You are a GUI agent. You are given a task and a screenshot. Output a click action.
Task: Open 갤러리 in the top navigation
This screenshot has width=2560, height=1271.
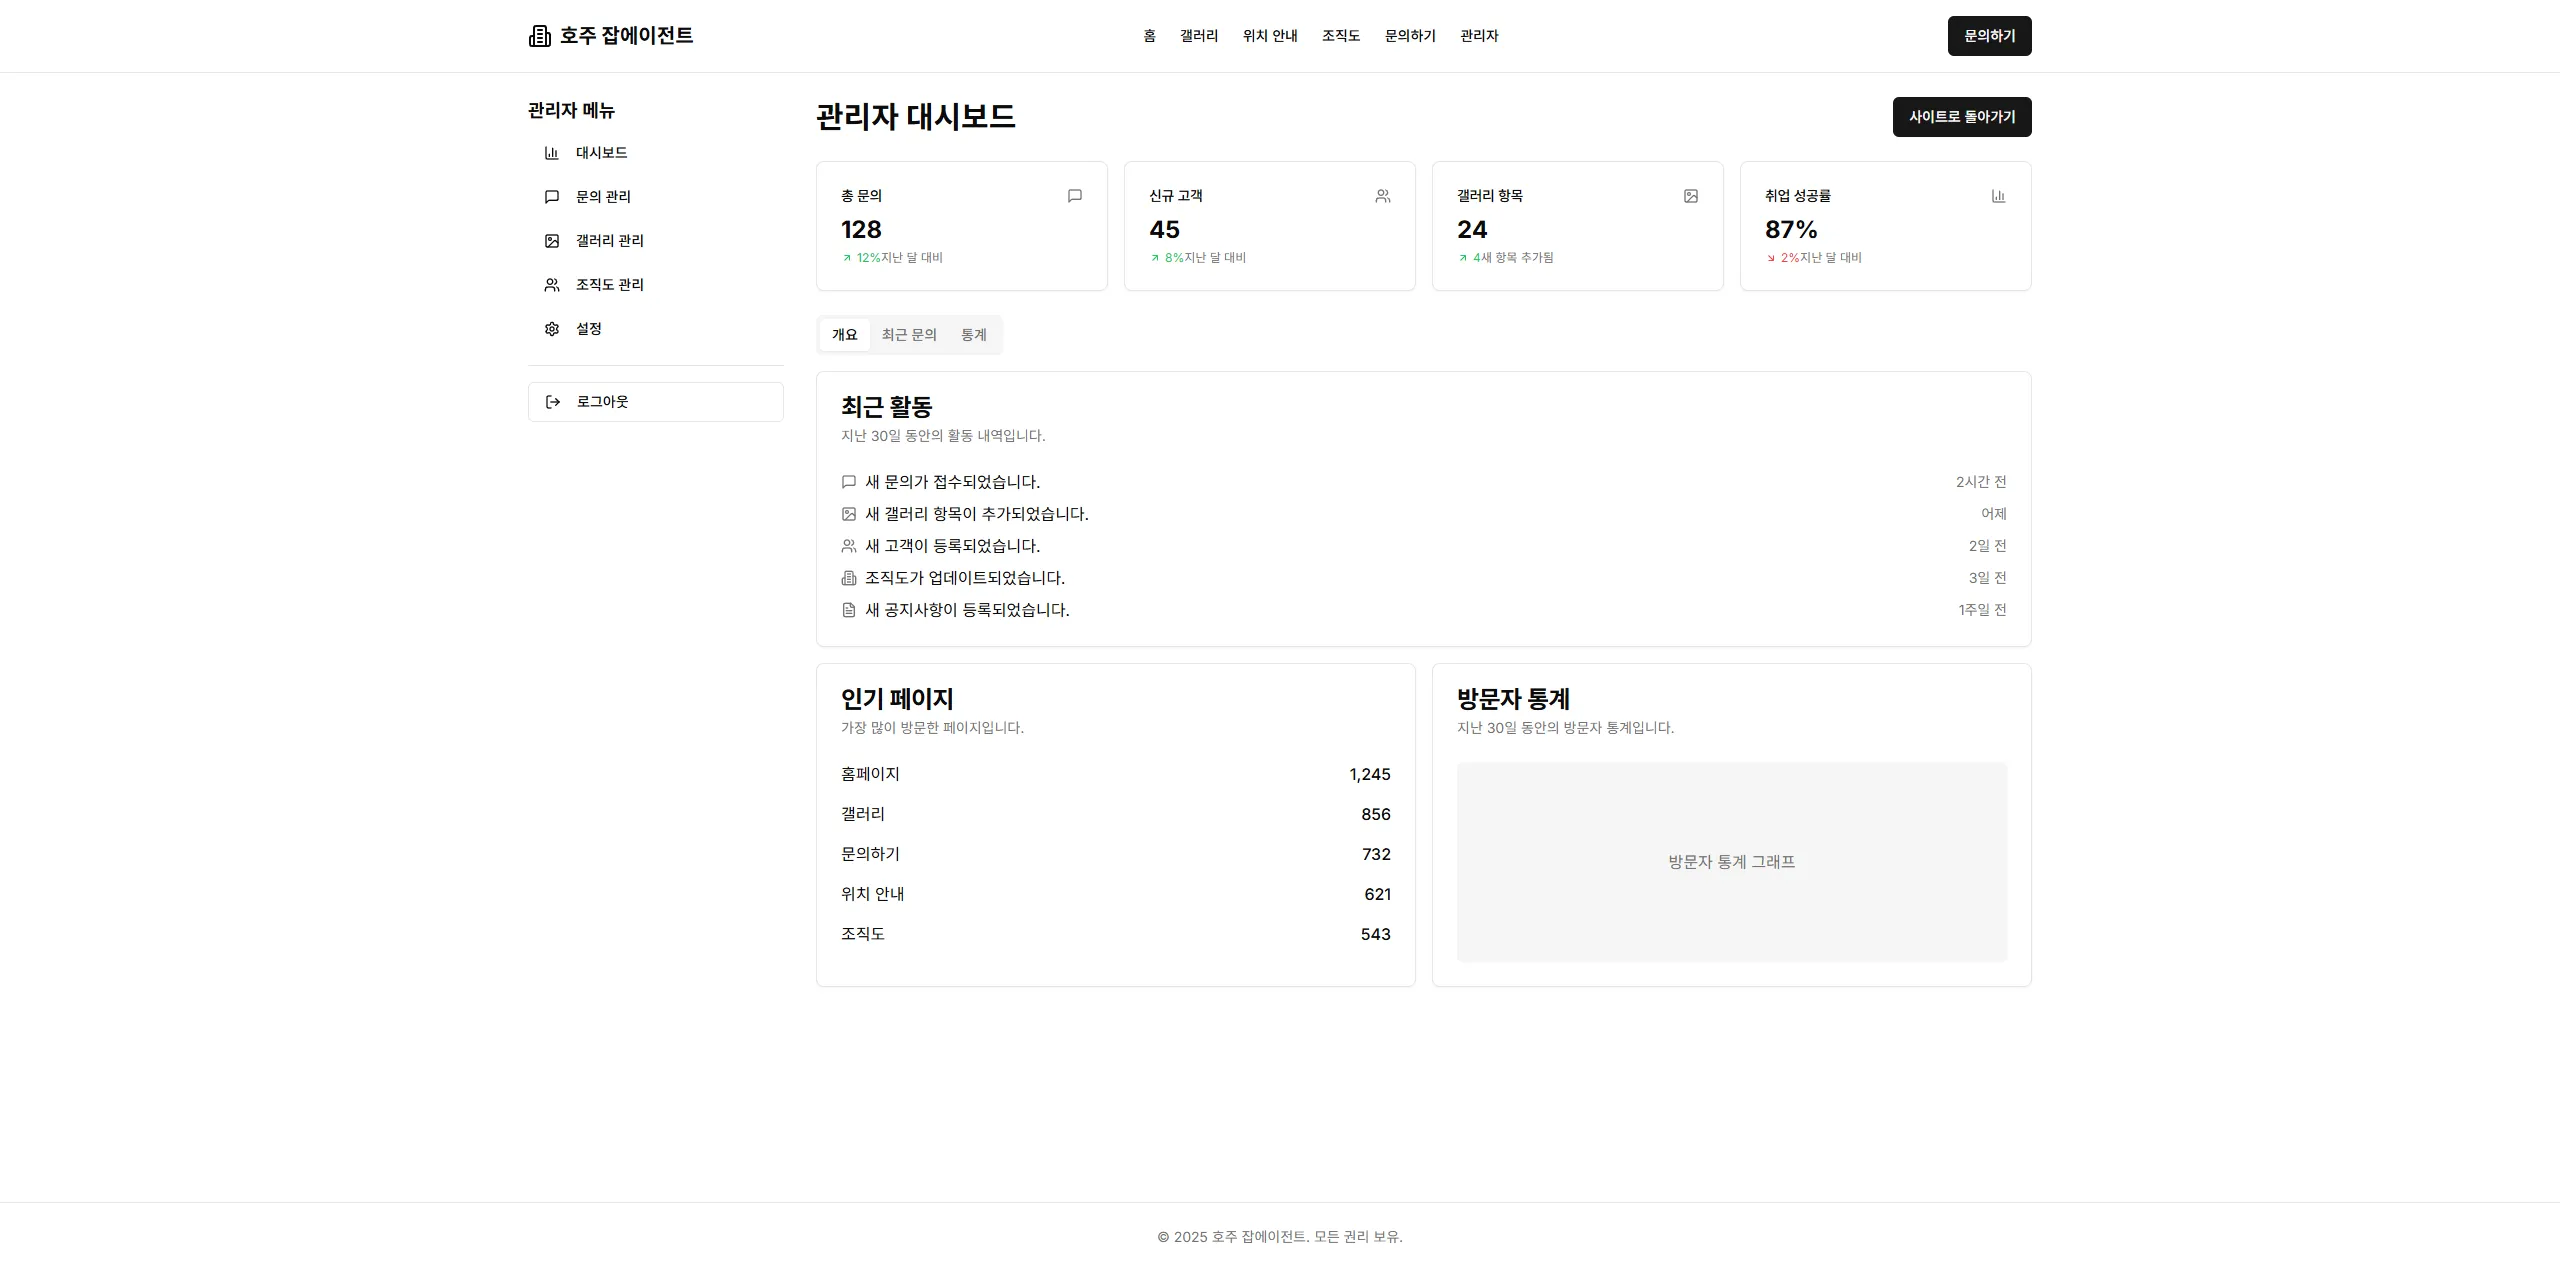[1199, 36]
